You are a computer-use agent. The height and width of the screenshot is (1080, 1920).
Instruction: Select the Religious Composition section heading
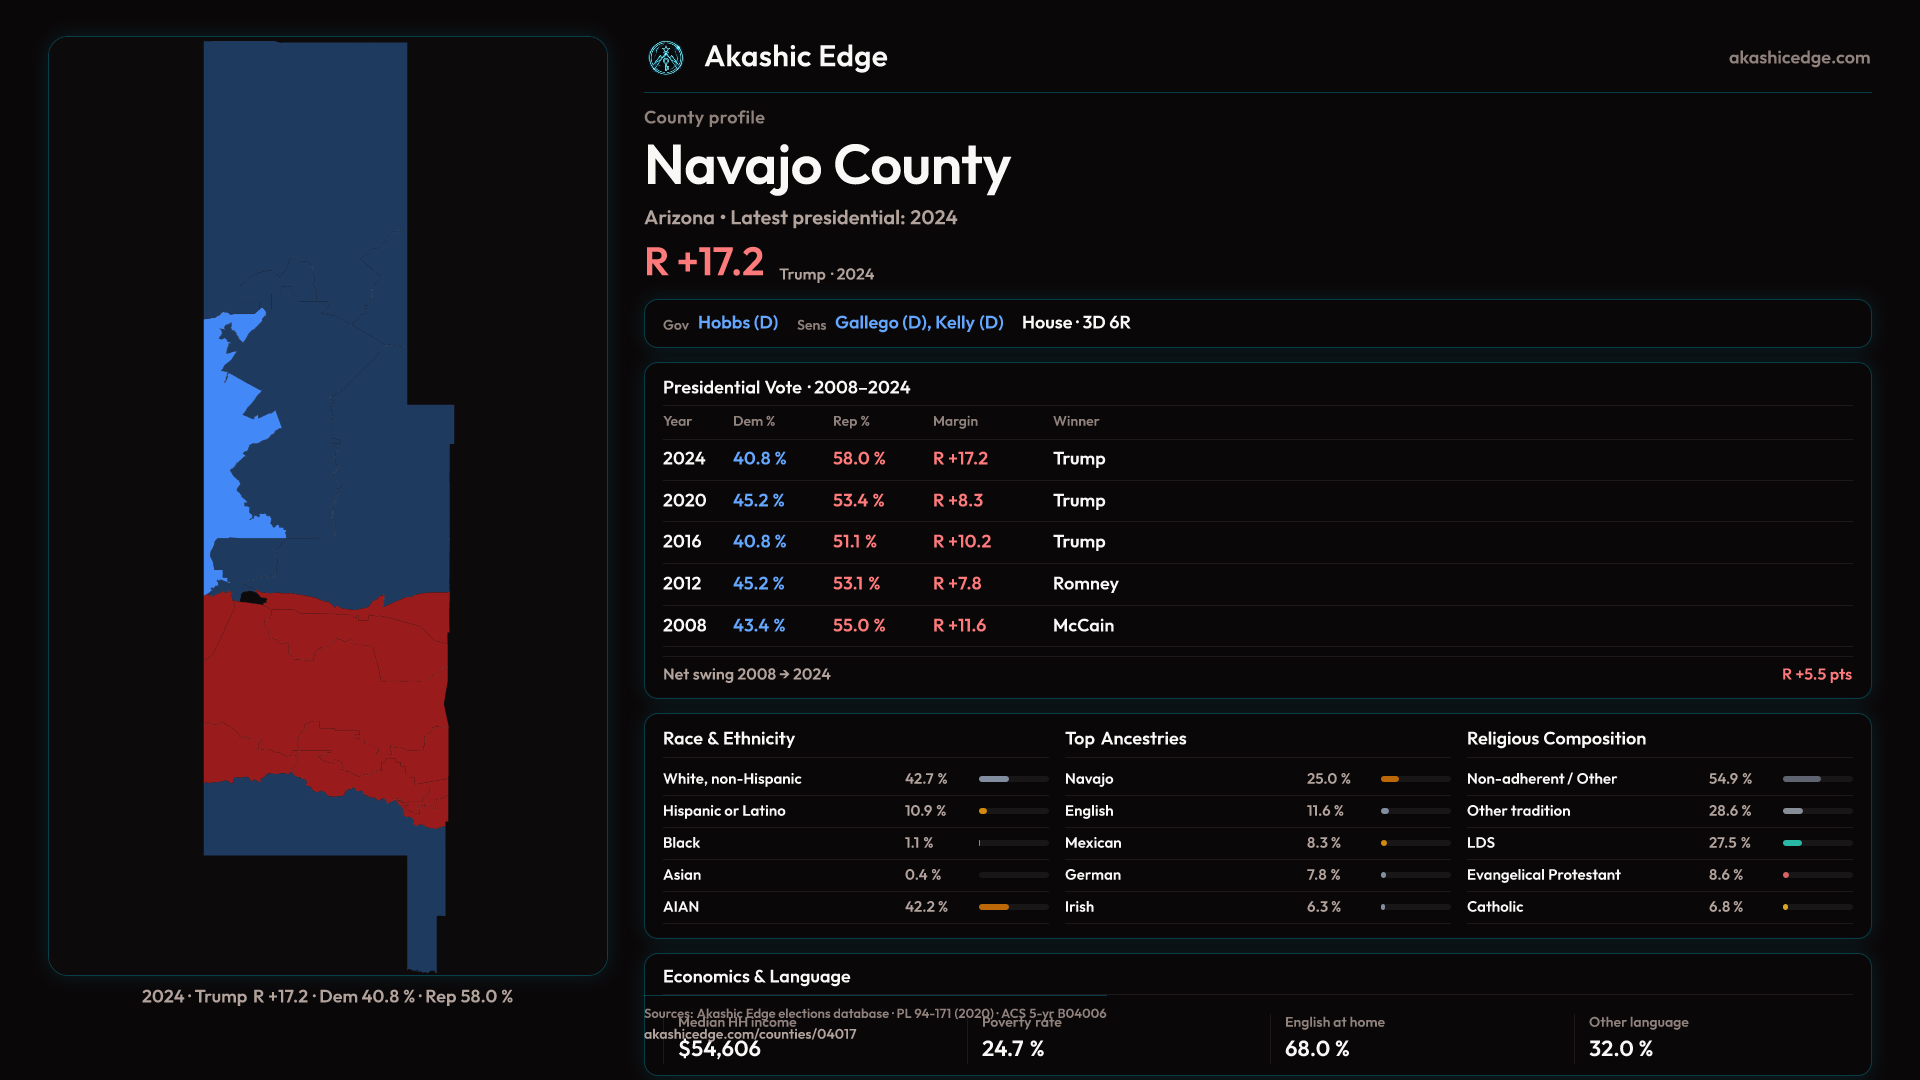(x=1555, y=739)
